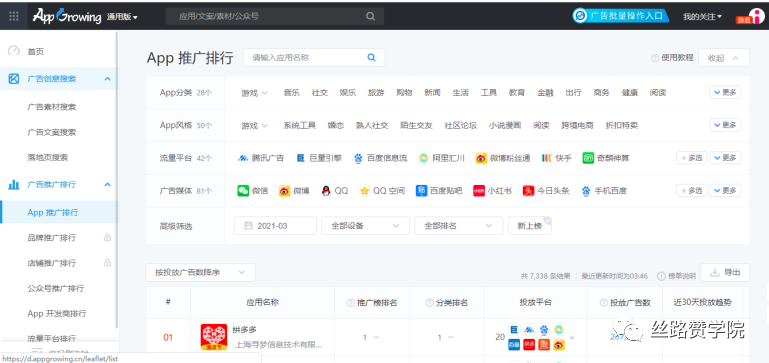The image size is (769, 363).
Task: Select the 腾讯广告 platform icon
Action: coord(242,158)
